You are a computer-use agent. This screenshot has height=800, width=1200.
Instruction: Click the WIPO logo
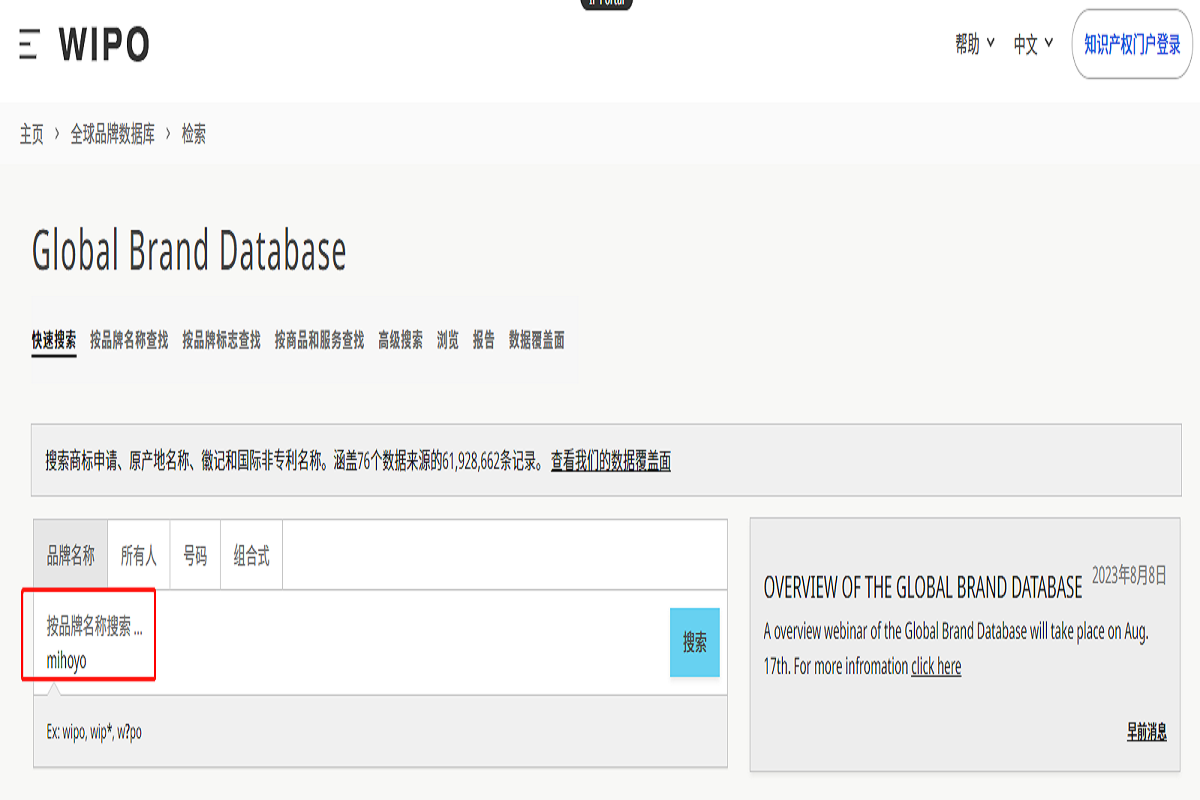(104, 44)
